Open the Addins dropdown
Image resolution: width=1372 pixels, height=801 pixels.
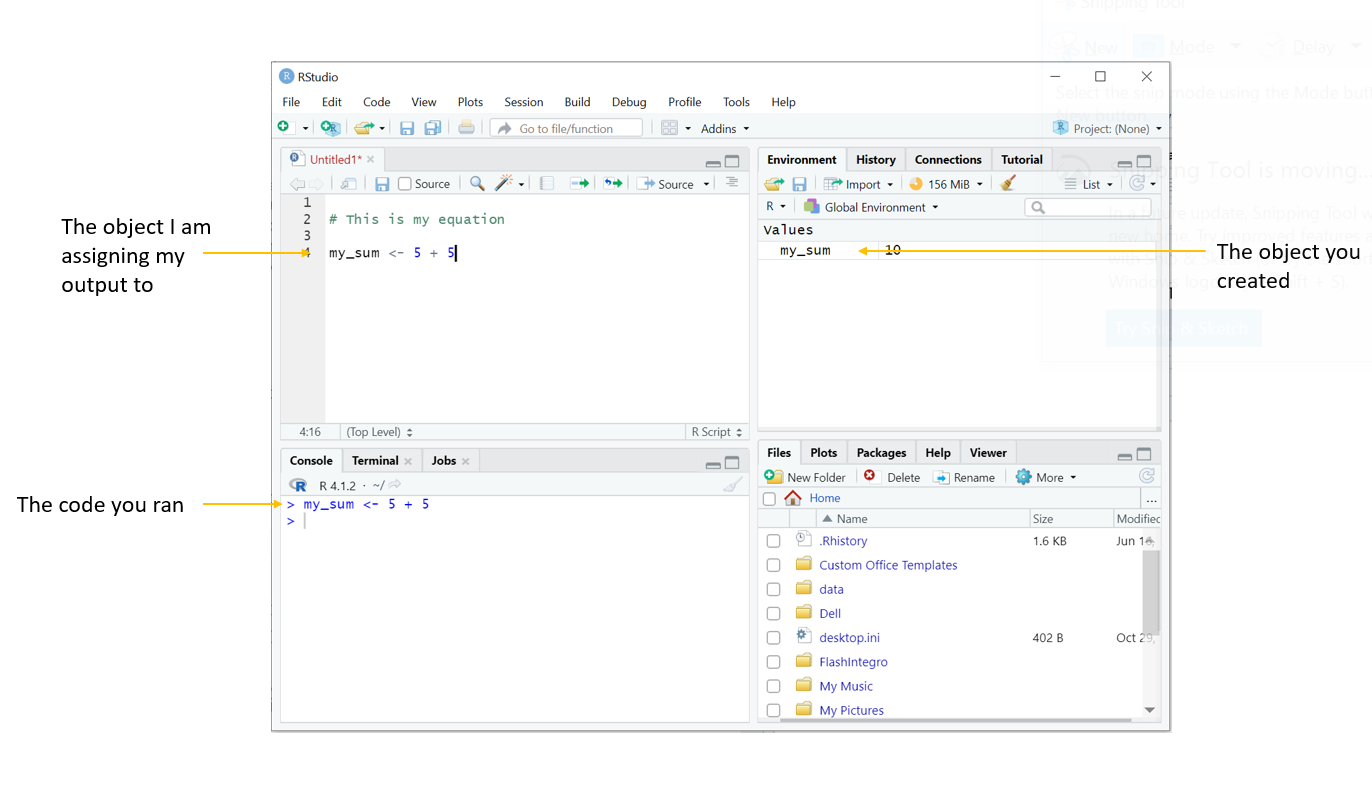(x=725, y=128)
